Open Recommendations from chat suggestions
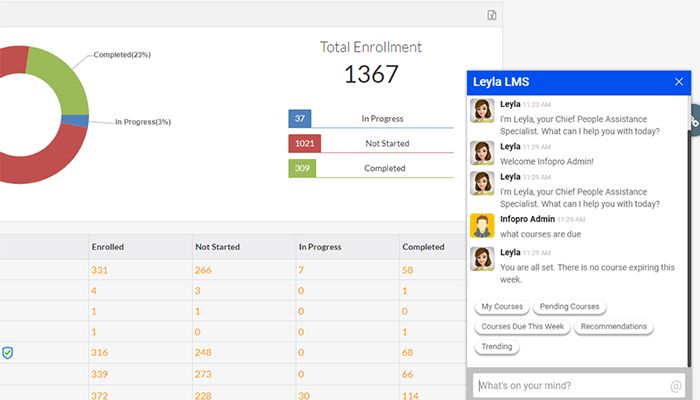The width and height of the screenshot is (700, 400). coord(613,327)
